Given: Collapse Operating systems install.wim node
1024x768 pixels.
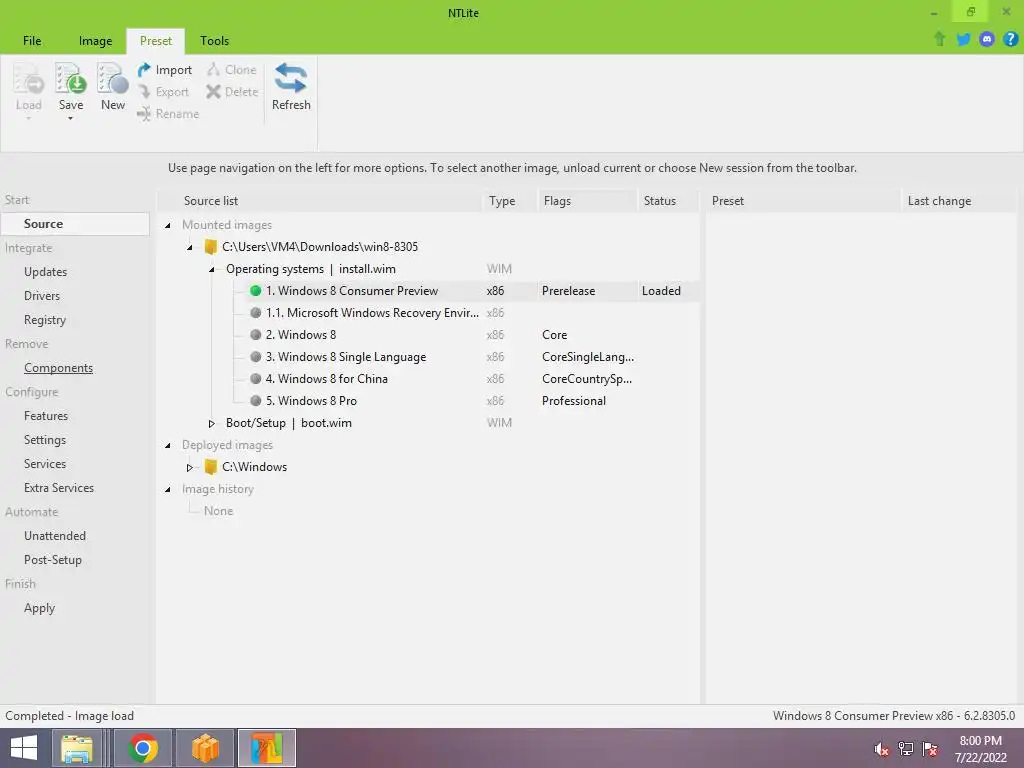Looking at the screenshot, I should pyautogui.click(x=212, y=270).
